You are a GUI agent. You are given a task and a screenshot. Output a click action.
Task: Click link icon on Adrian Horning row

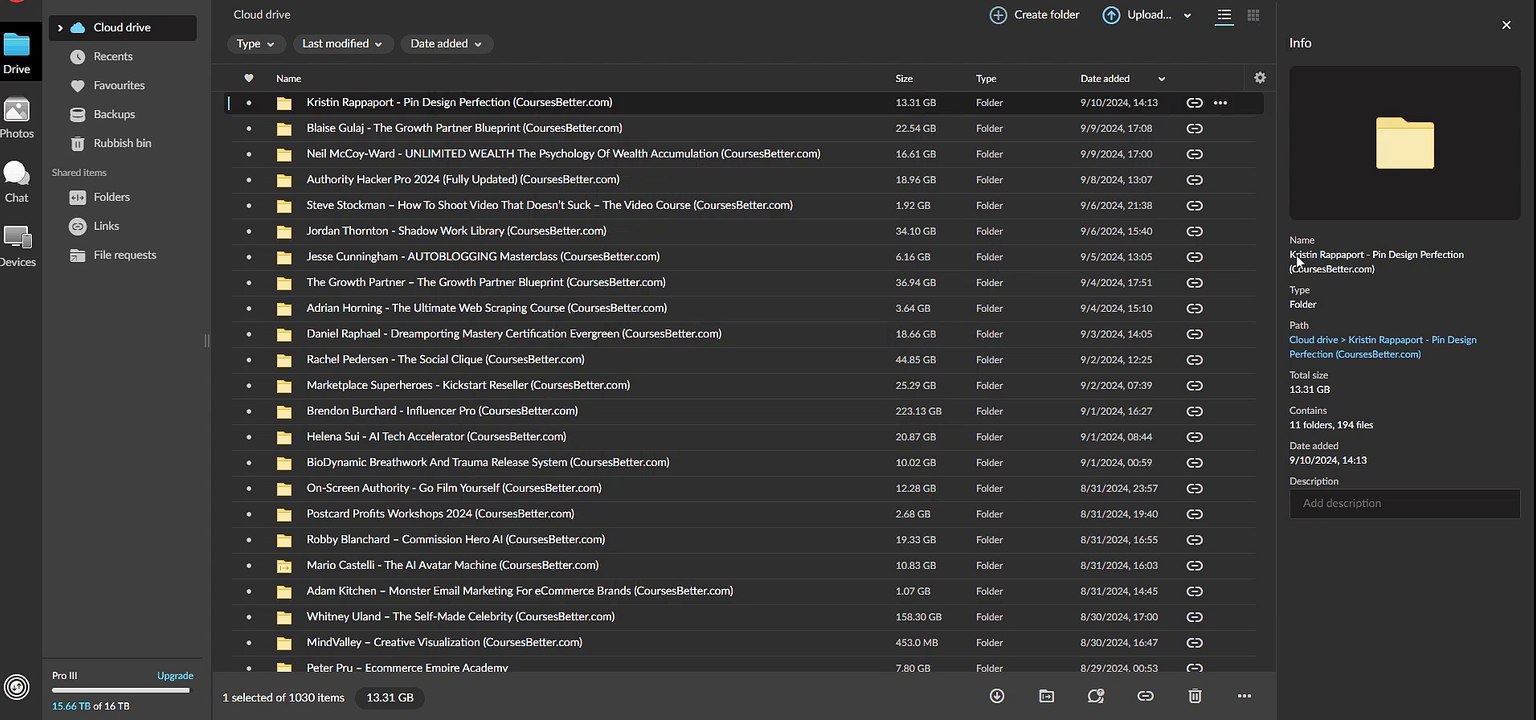tap(1194, 308)
